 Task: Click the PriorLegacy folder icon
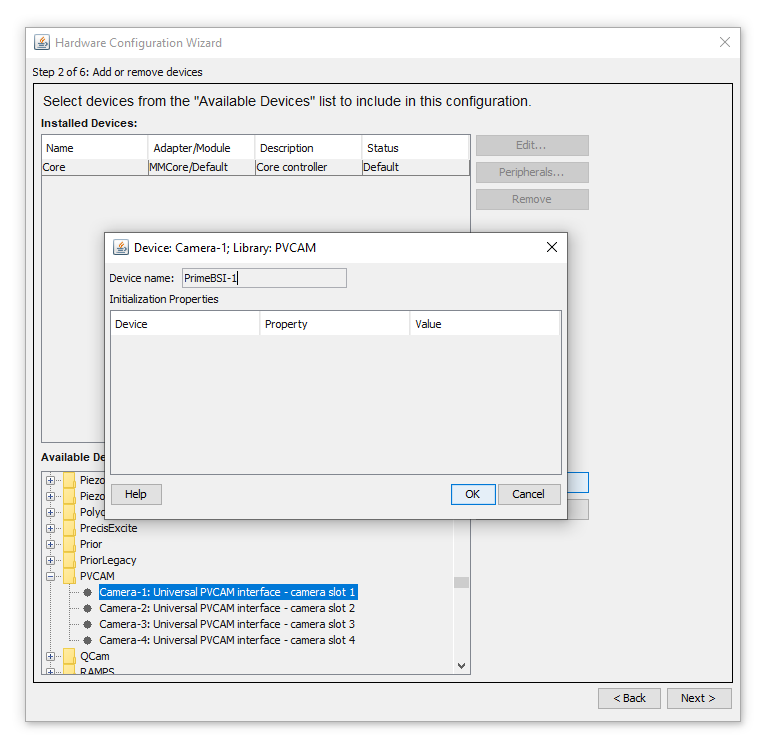70,560
